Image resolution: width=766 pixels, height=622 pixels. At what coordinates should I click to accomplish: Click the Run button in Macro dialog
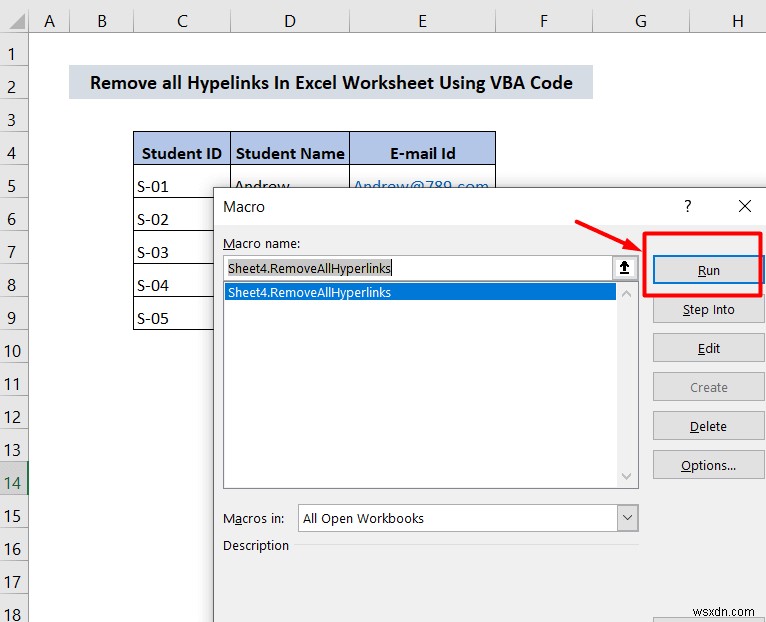(x=708, y=270)
